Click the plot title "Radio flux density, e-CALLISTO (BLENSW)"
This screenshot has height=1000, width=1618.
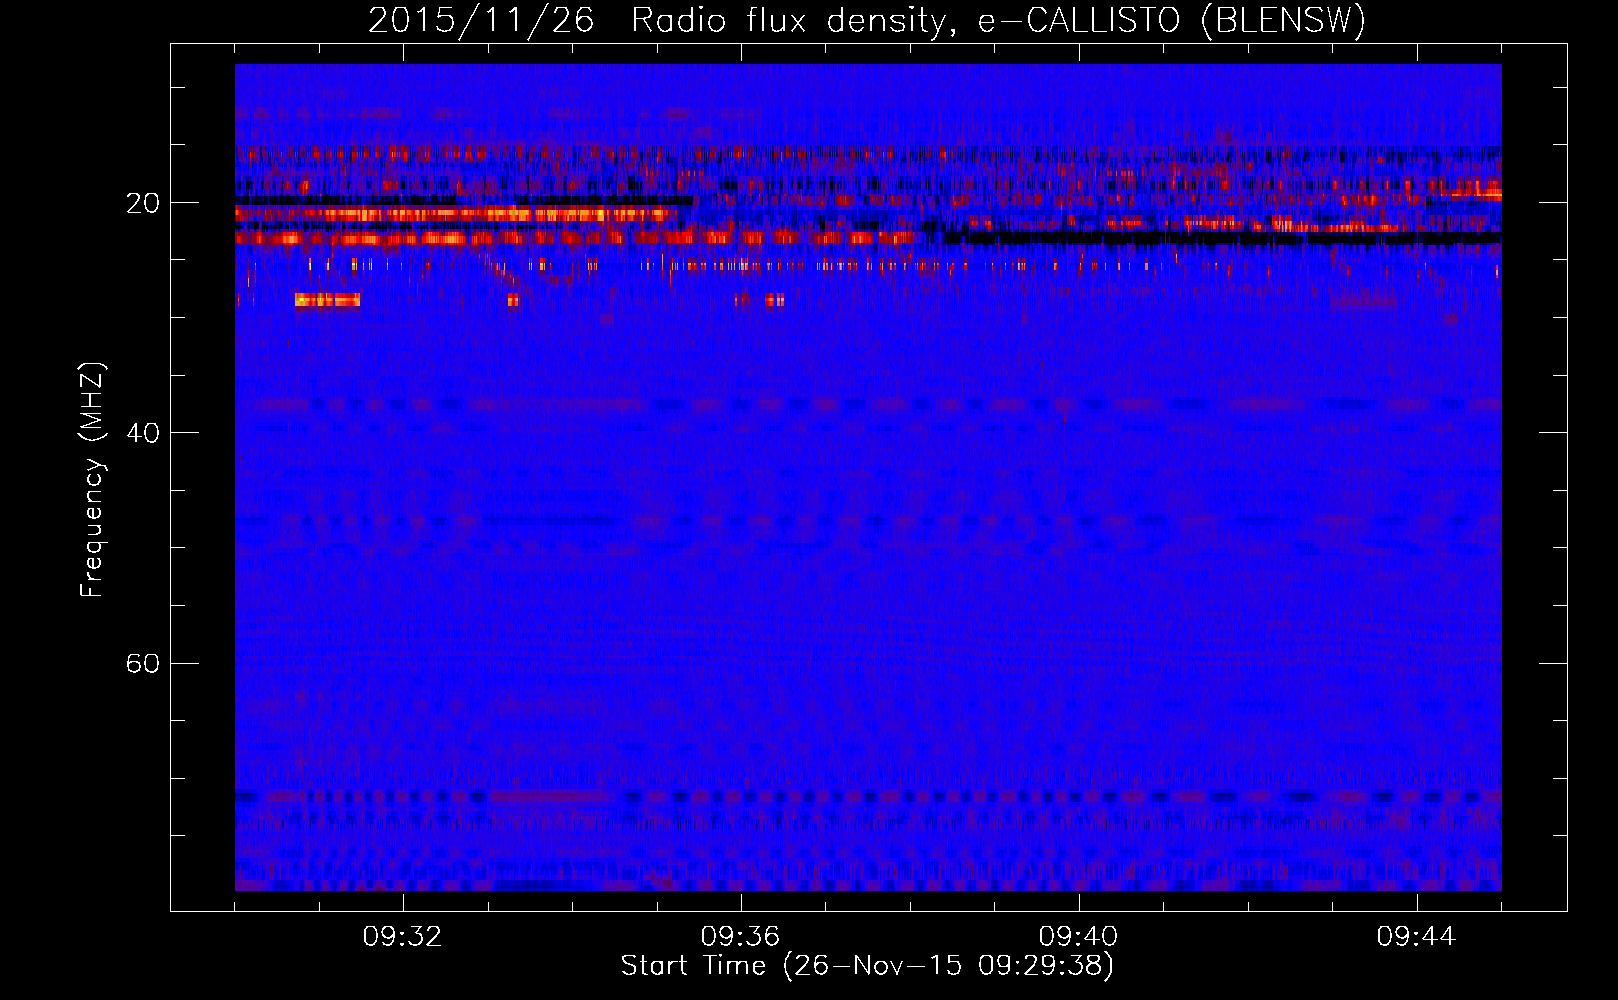click(998, 21)
